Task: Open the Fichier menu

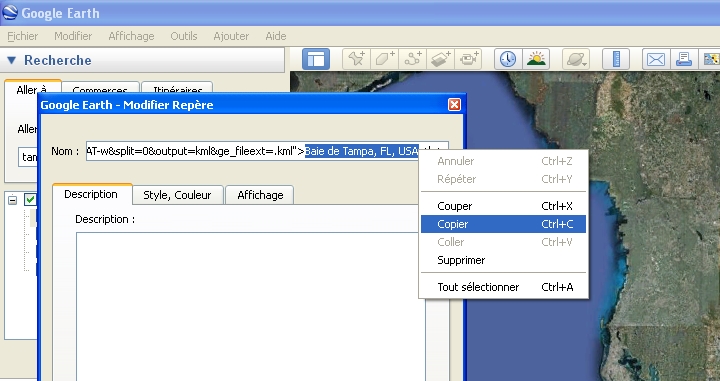Action: tap(22, 36)
